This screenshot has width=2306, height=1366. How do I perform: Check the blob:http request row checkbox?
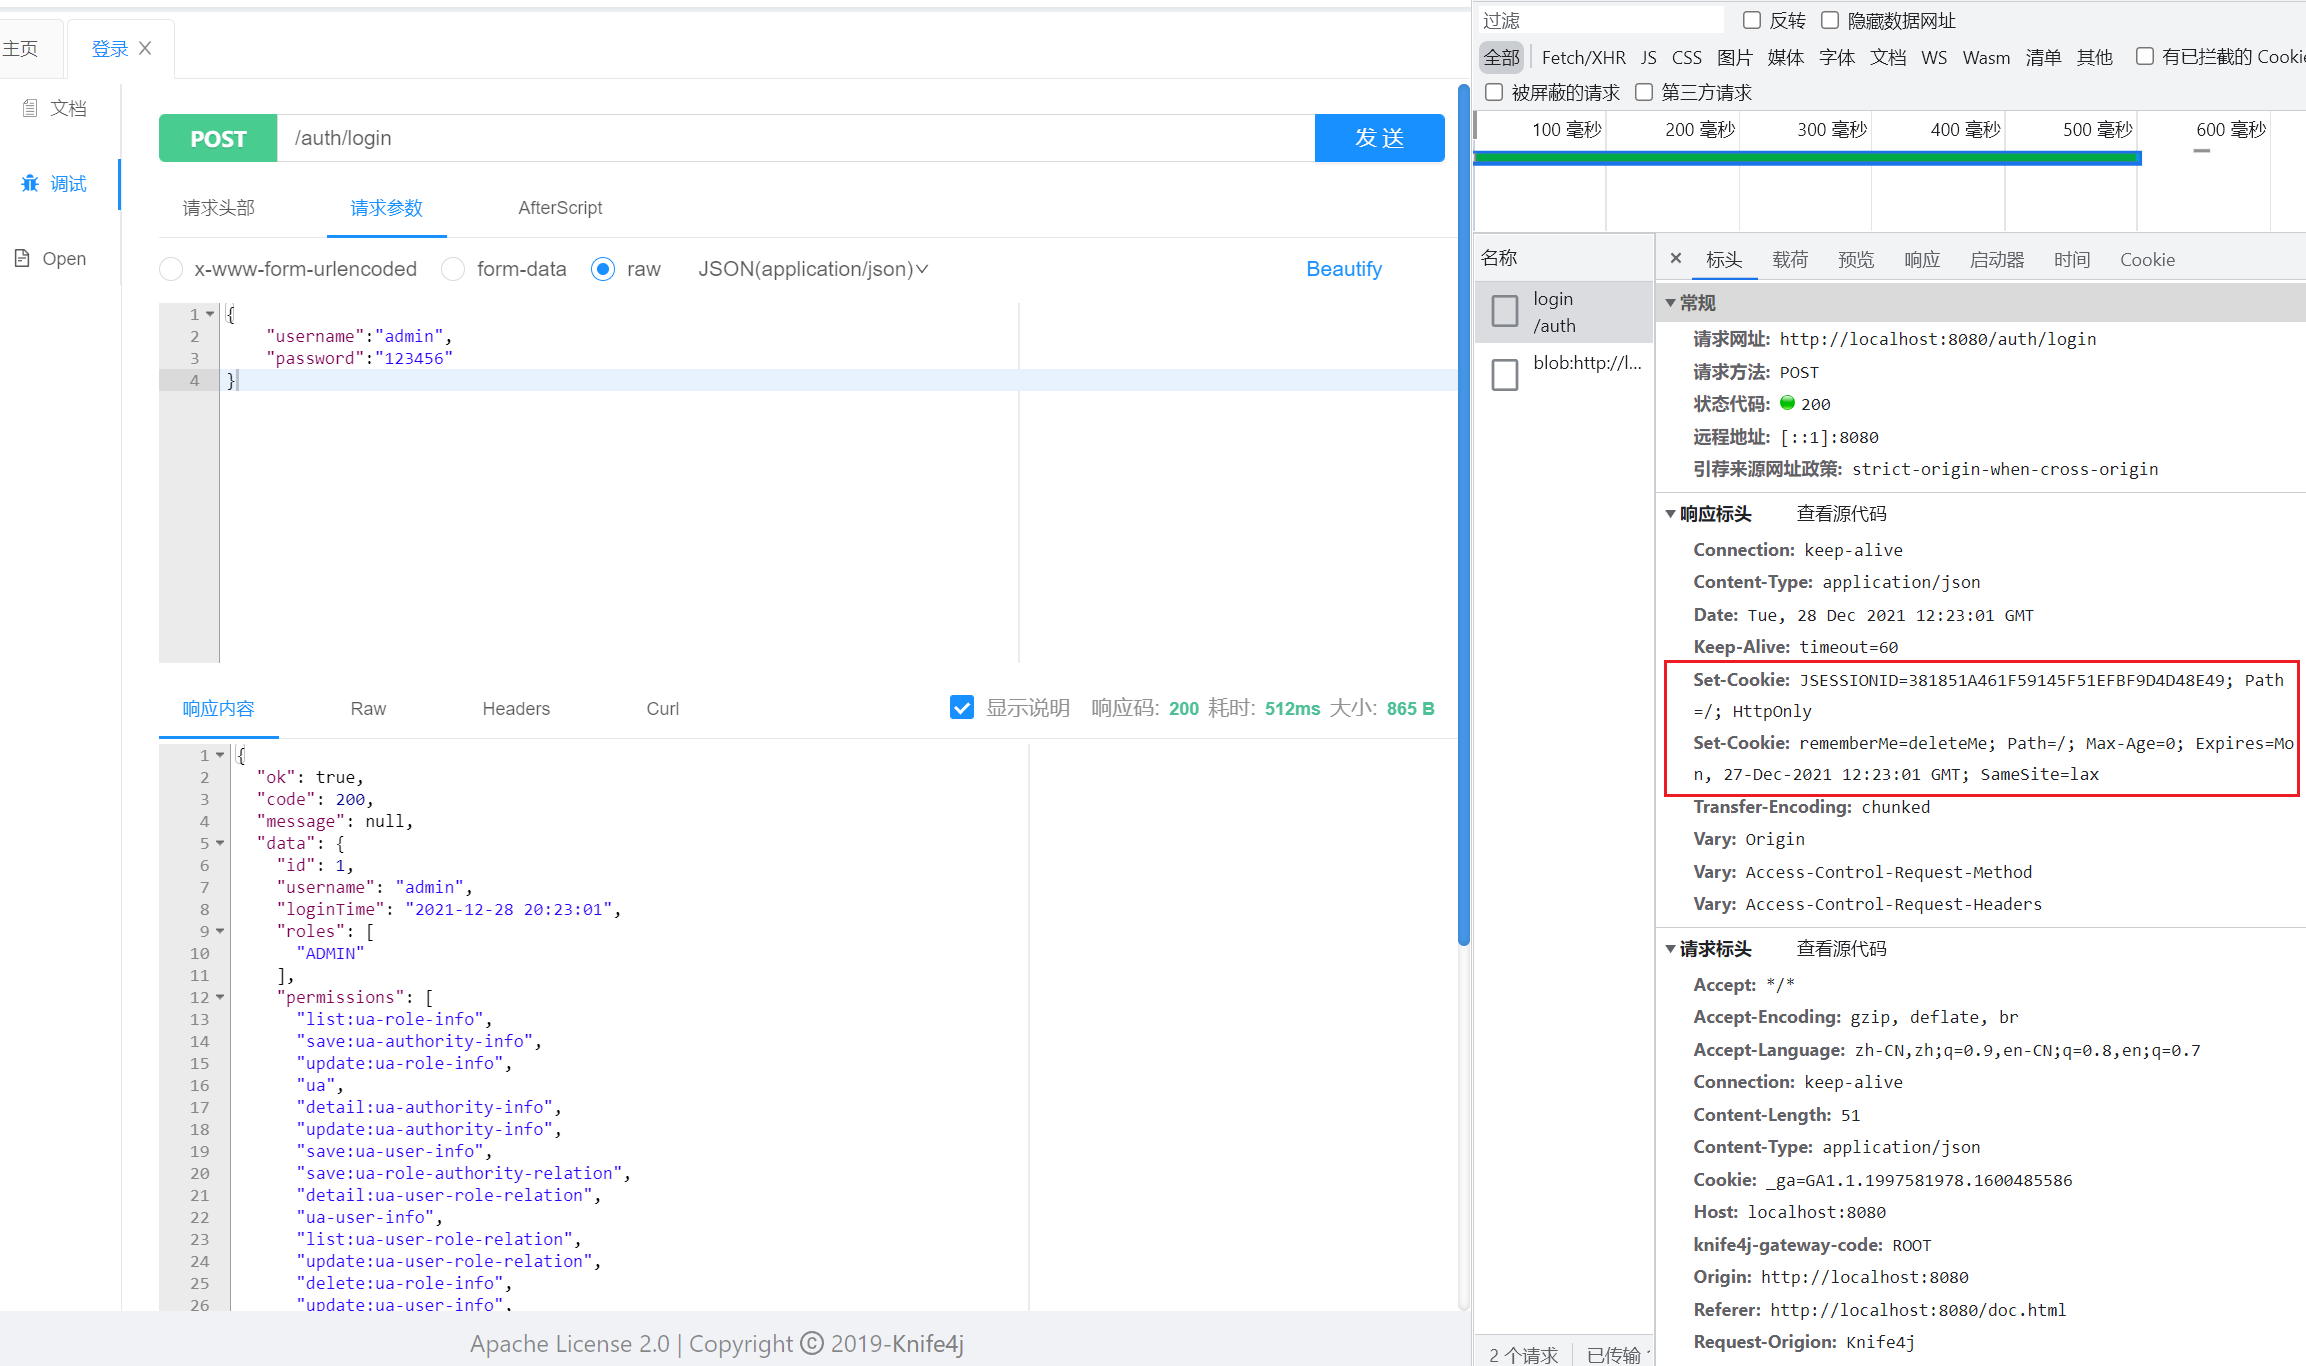[1505, 375]
